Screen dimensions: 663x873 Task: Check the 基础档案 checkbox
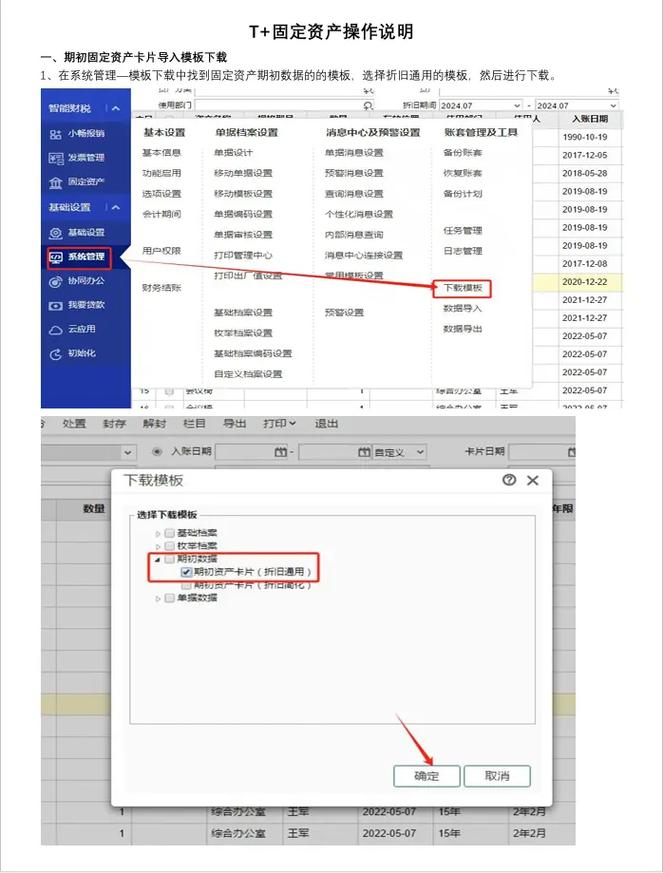[170, 533]
